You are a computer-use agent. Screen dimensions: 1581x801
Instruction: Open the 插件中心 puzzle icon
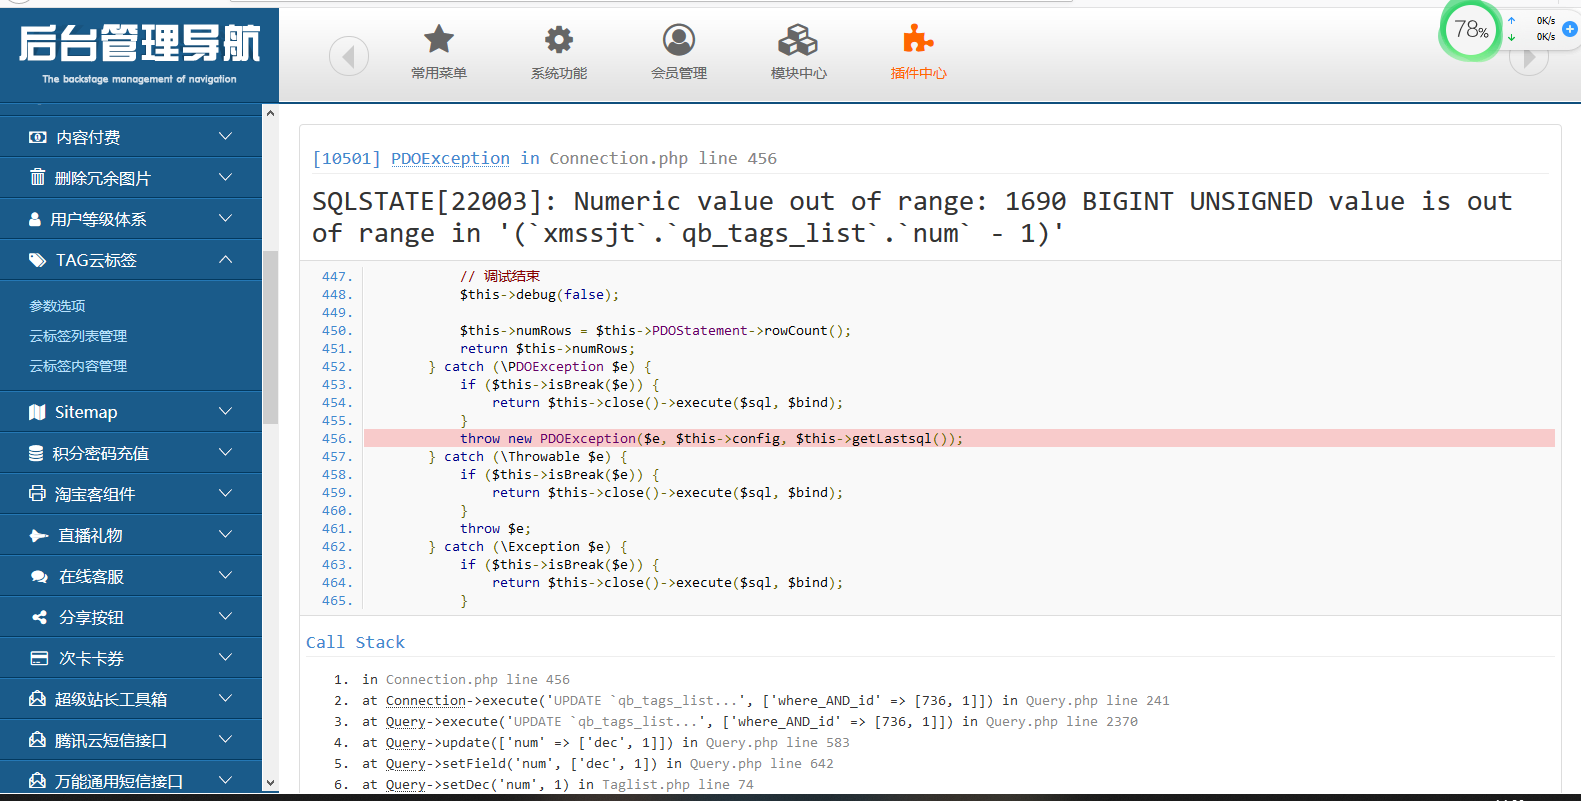click(x=918, y=41)
